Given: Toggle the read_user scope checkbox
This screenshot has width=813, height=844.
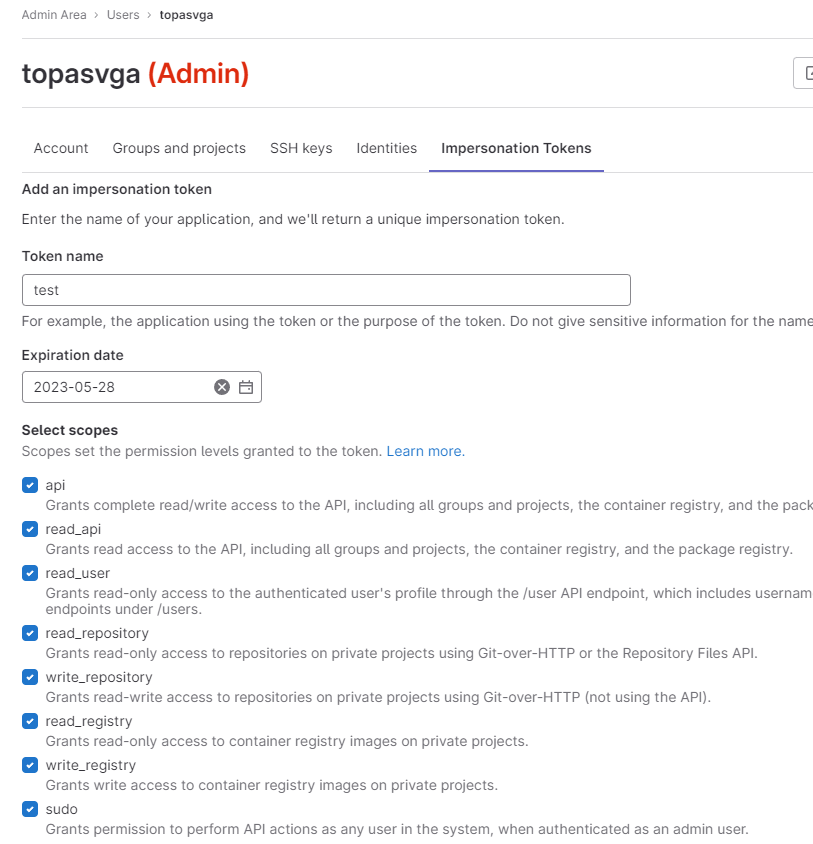Looking at the screenshot, I should point(30,573).
